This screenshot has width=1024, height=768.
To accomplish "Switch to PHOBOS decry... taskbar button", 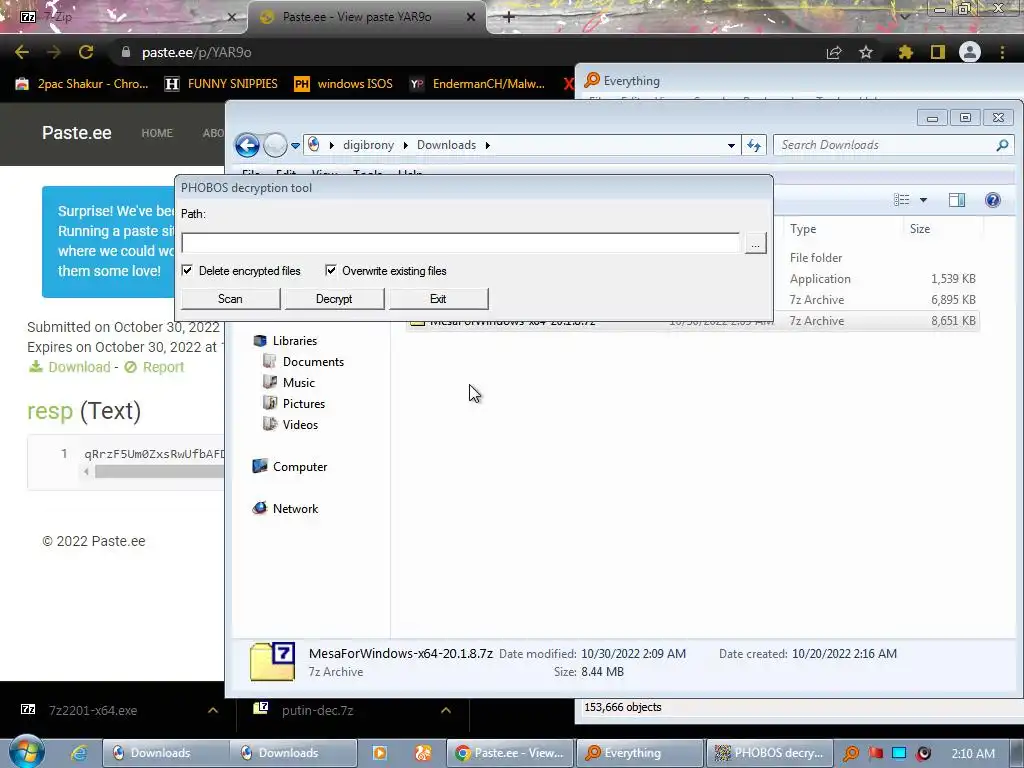I will (770, 753).
